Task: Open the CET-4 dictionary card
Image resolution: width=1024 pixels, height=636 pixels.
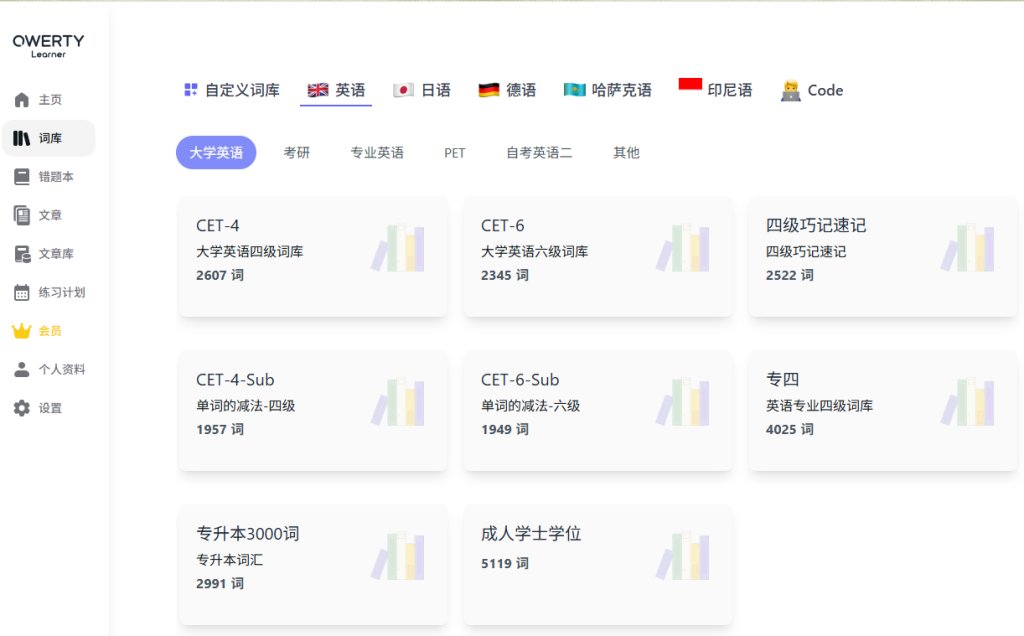Action: point(313,256)
